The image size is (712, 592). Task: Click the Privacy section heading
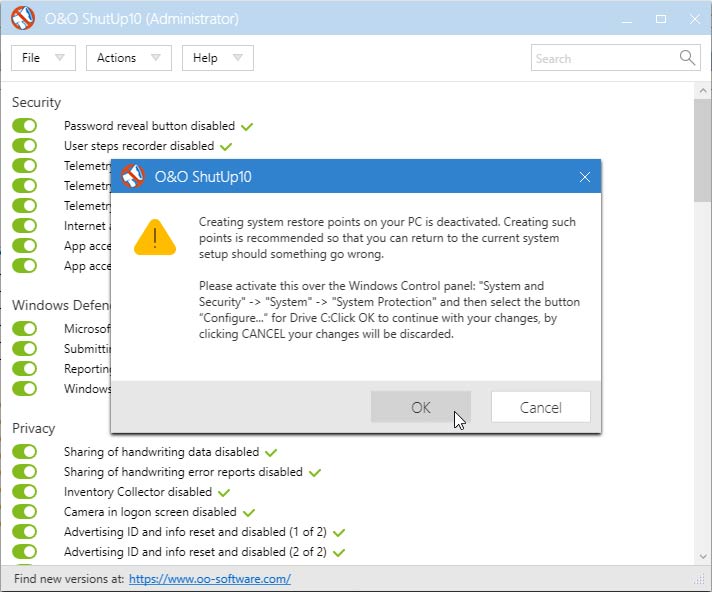34,428
